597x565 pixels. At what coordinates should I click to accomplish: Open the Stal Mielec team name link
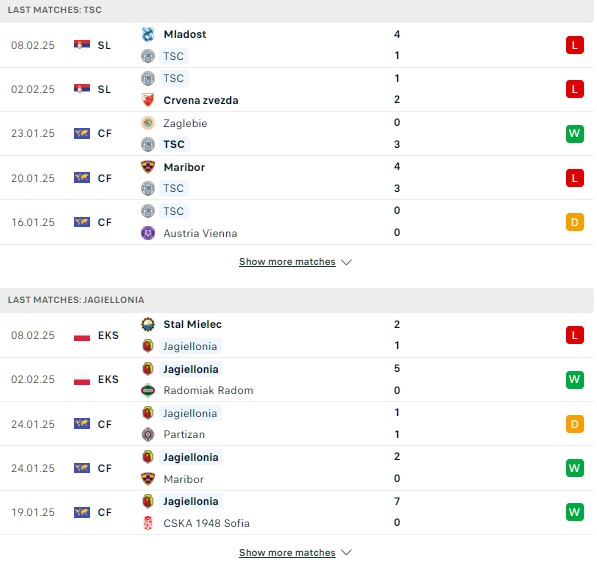click(193, 324)
